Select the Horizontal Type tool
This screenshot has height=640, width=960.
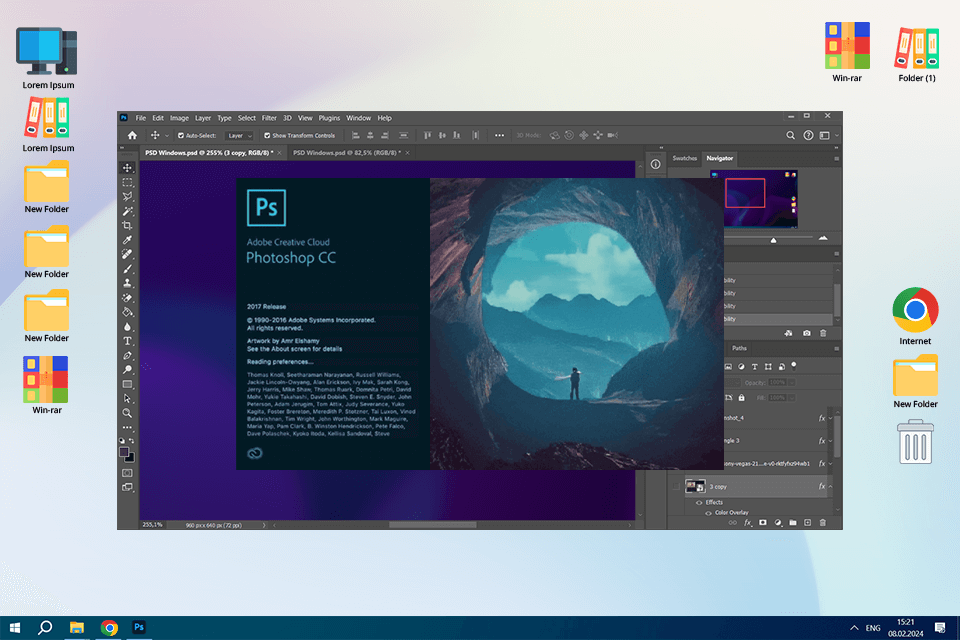click(x=127, y=341)
